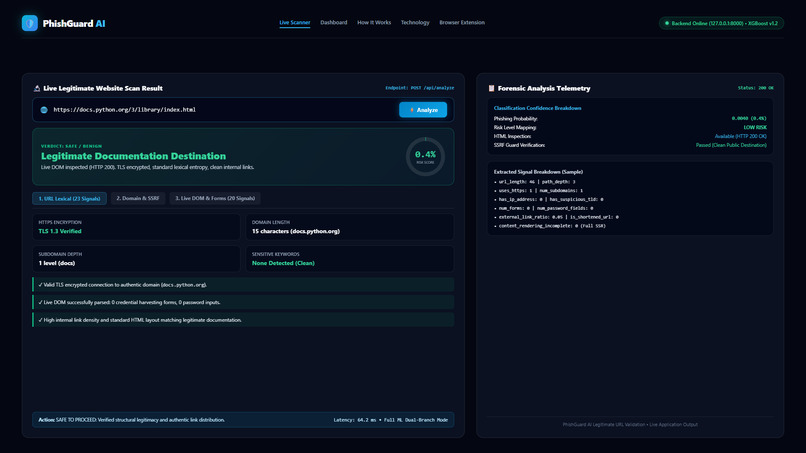This screenshot has height=453, width=806.
Task: Click the Backend Online status badge
Action: [x=721, y=23]
